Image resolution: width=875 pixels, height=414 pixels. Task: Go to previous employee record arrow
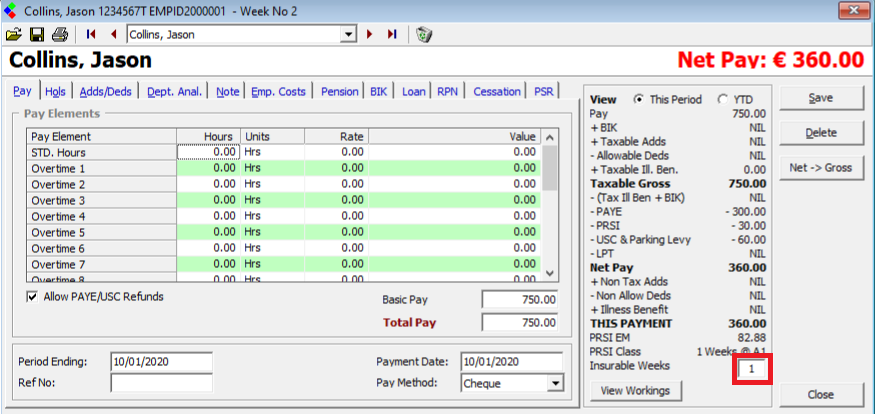click(113, 34)
